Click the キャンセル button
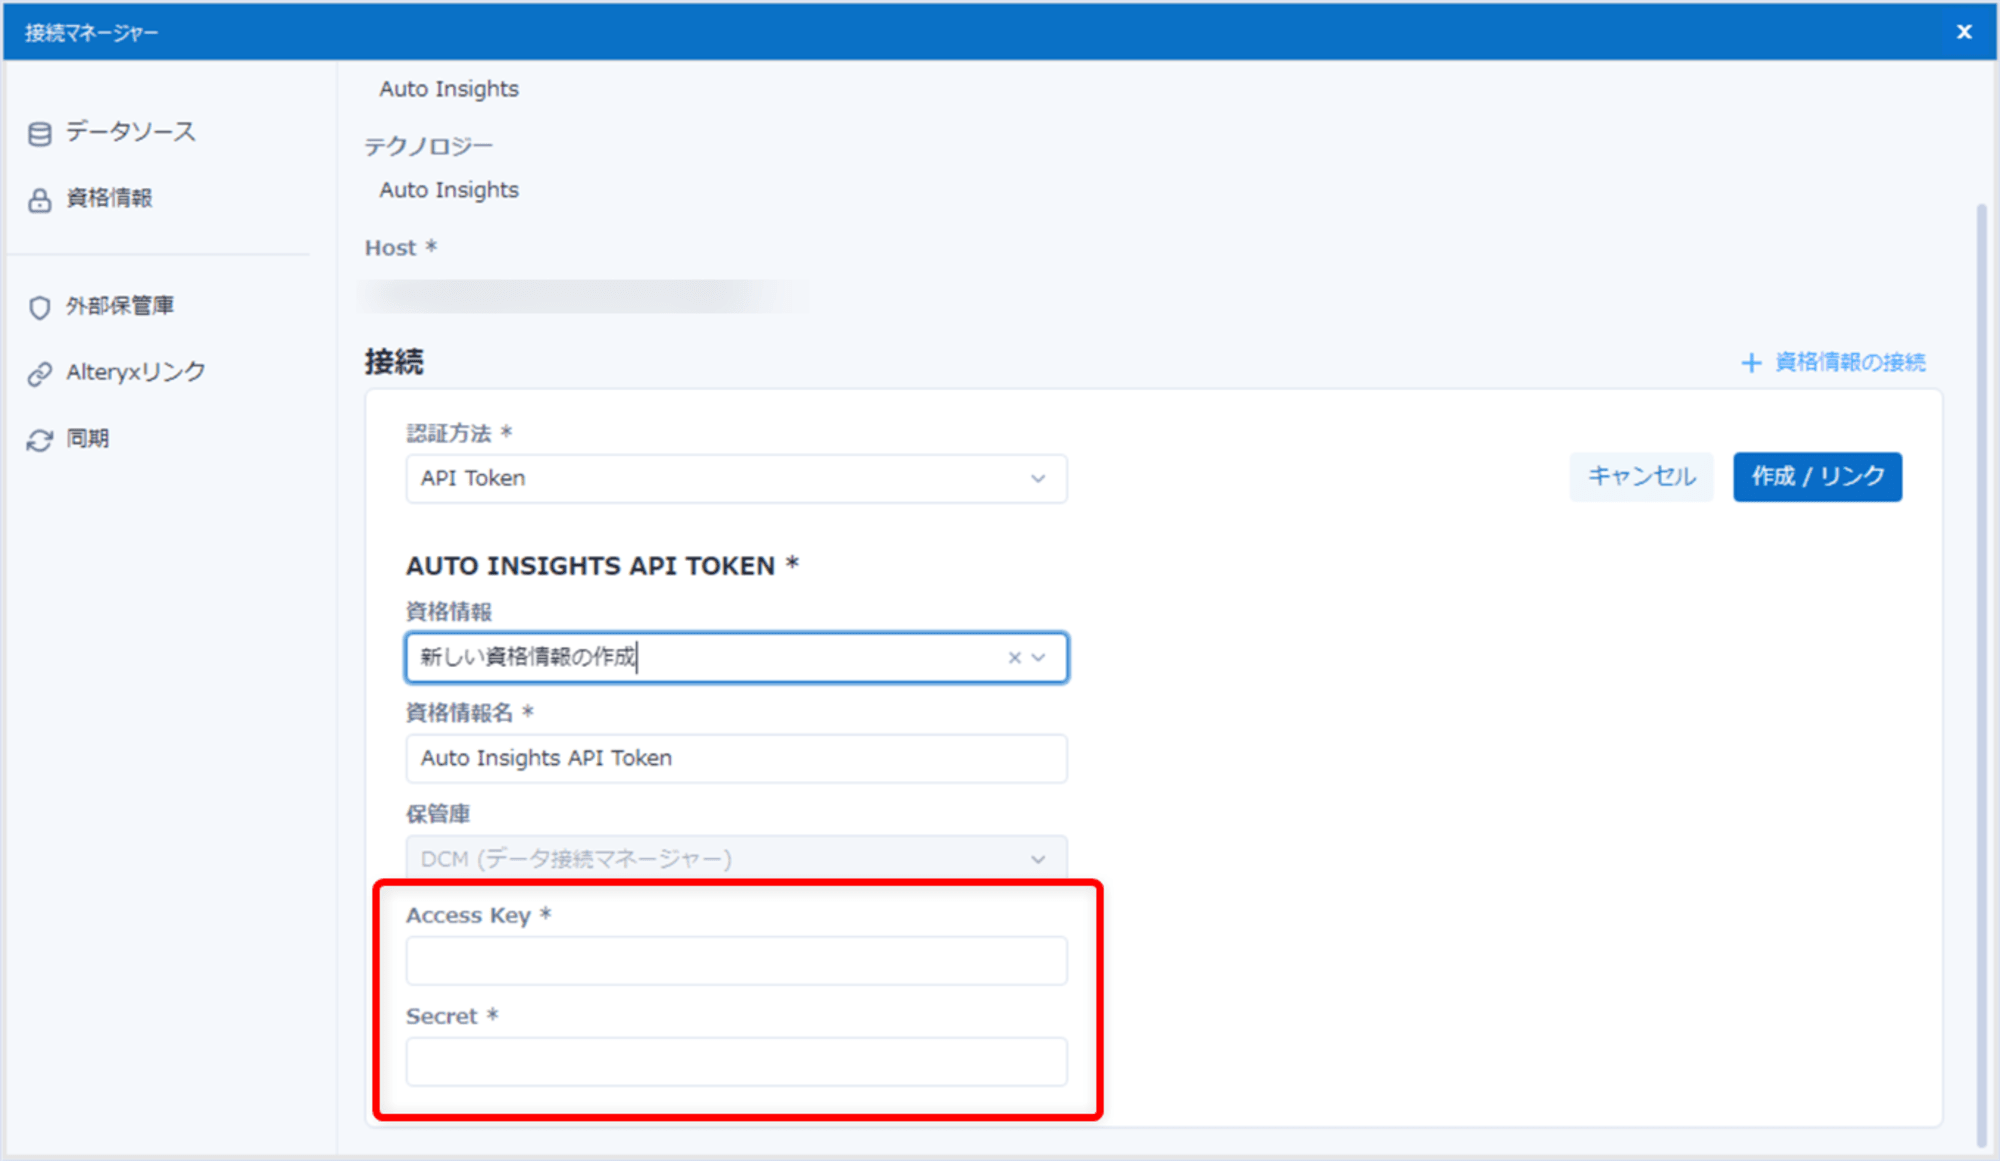 pos(1641,476)
